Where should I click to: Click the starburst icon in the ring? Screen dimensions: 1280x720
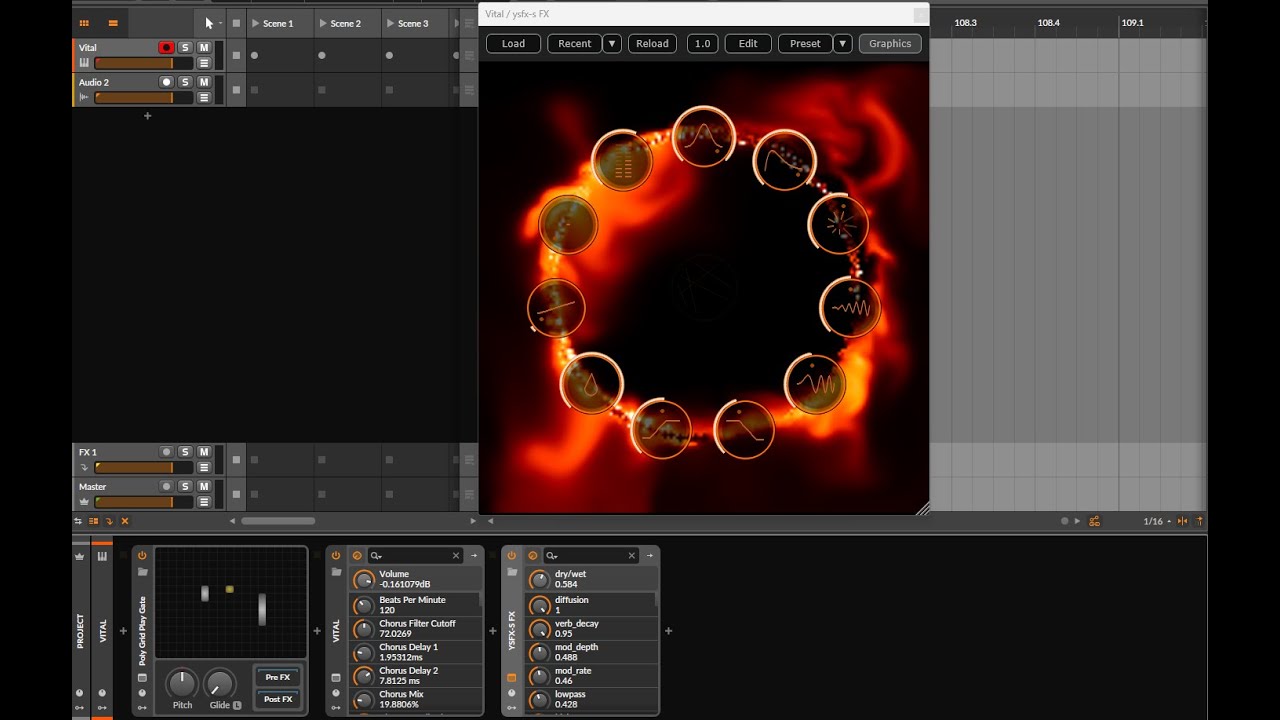click(x=838, y=224)
